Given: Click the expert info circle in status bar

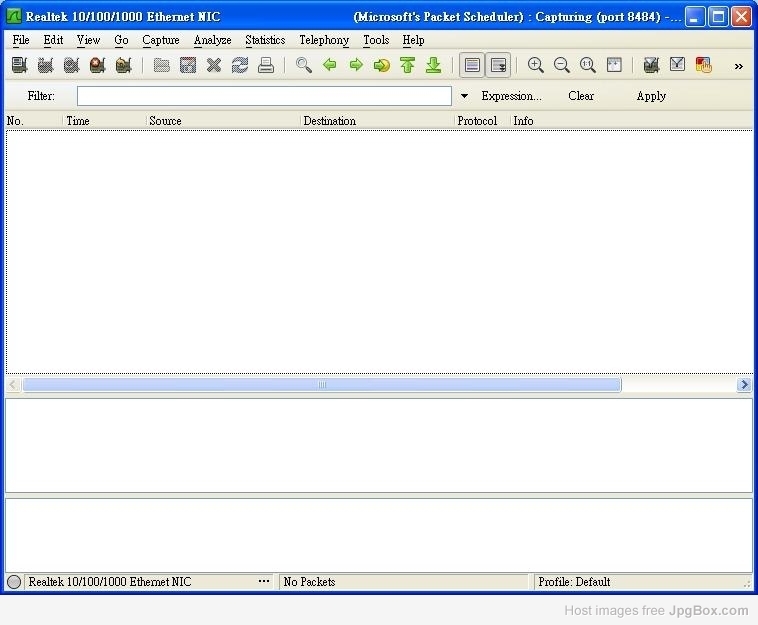Looking at the screenshot, I should coord(14,582).
